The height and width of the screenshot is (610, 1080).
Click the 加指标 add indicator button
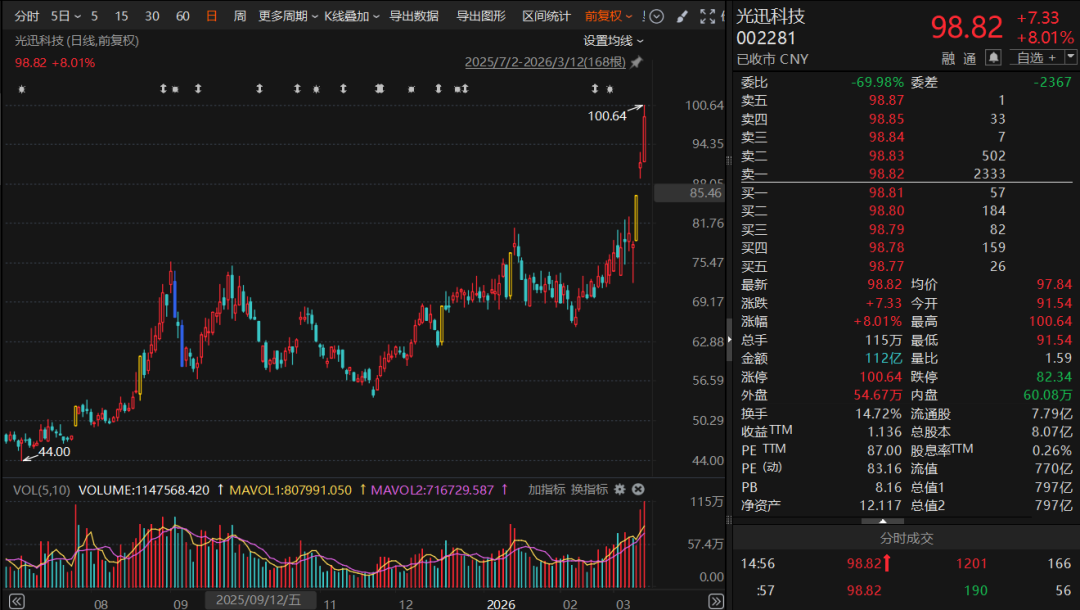coord(546,489)
